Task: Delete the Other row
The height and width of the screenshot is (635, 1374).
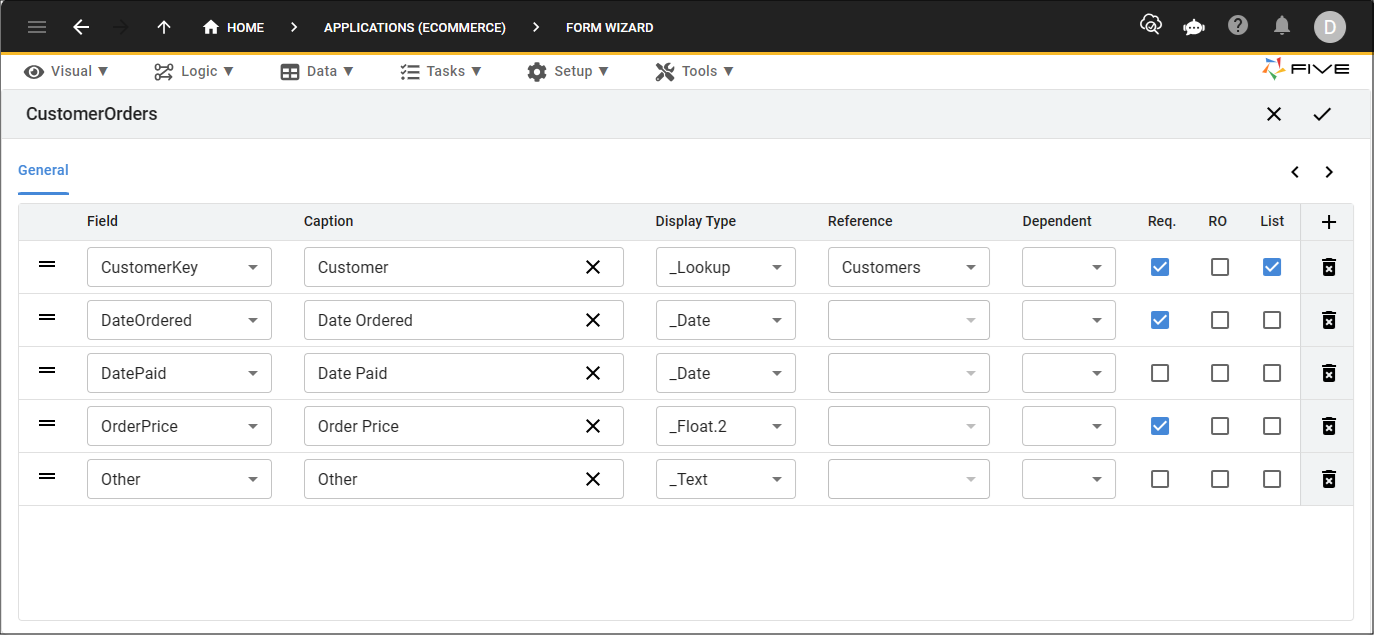Action: (x=1328, y=479)
